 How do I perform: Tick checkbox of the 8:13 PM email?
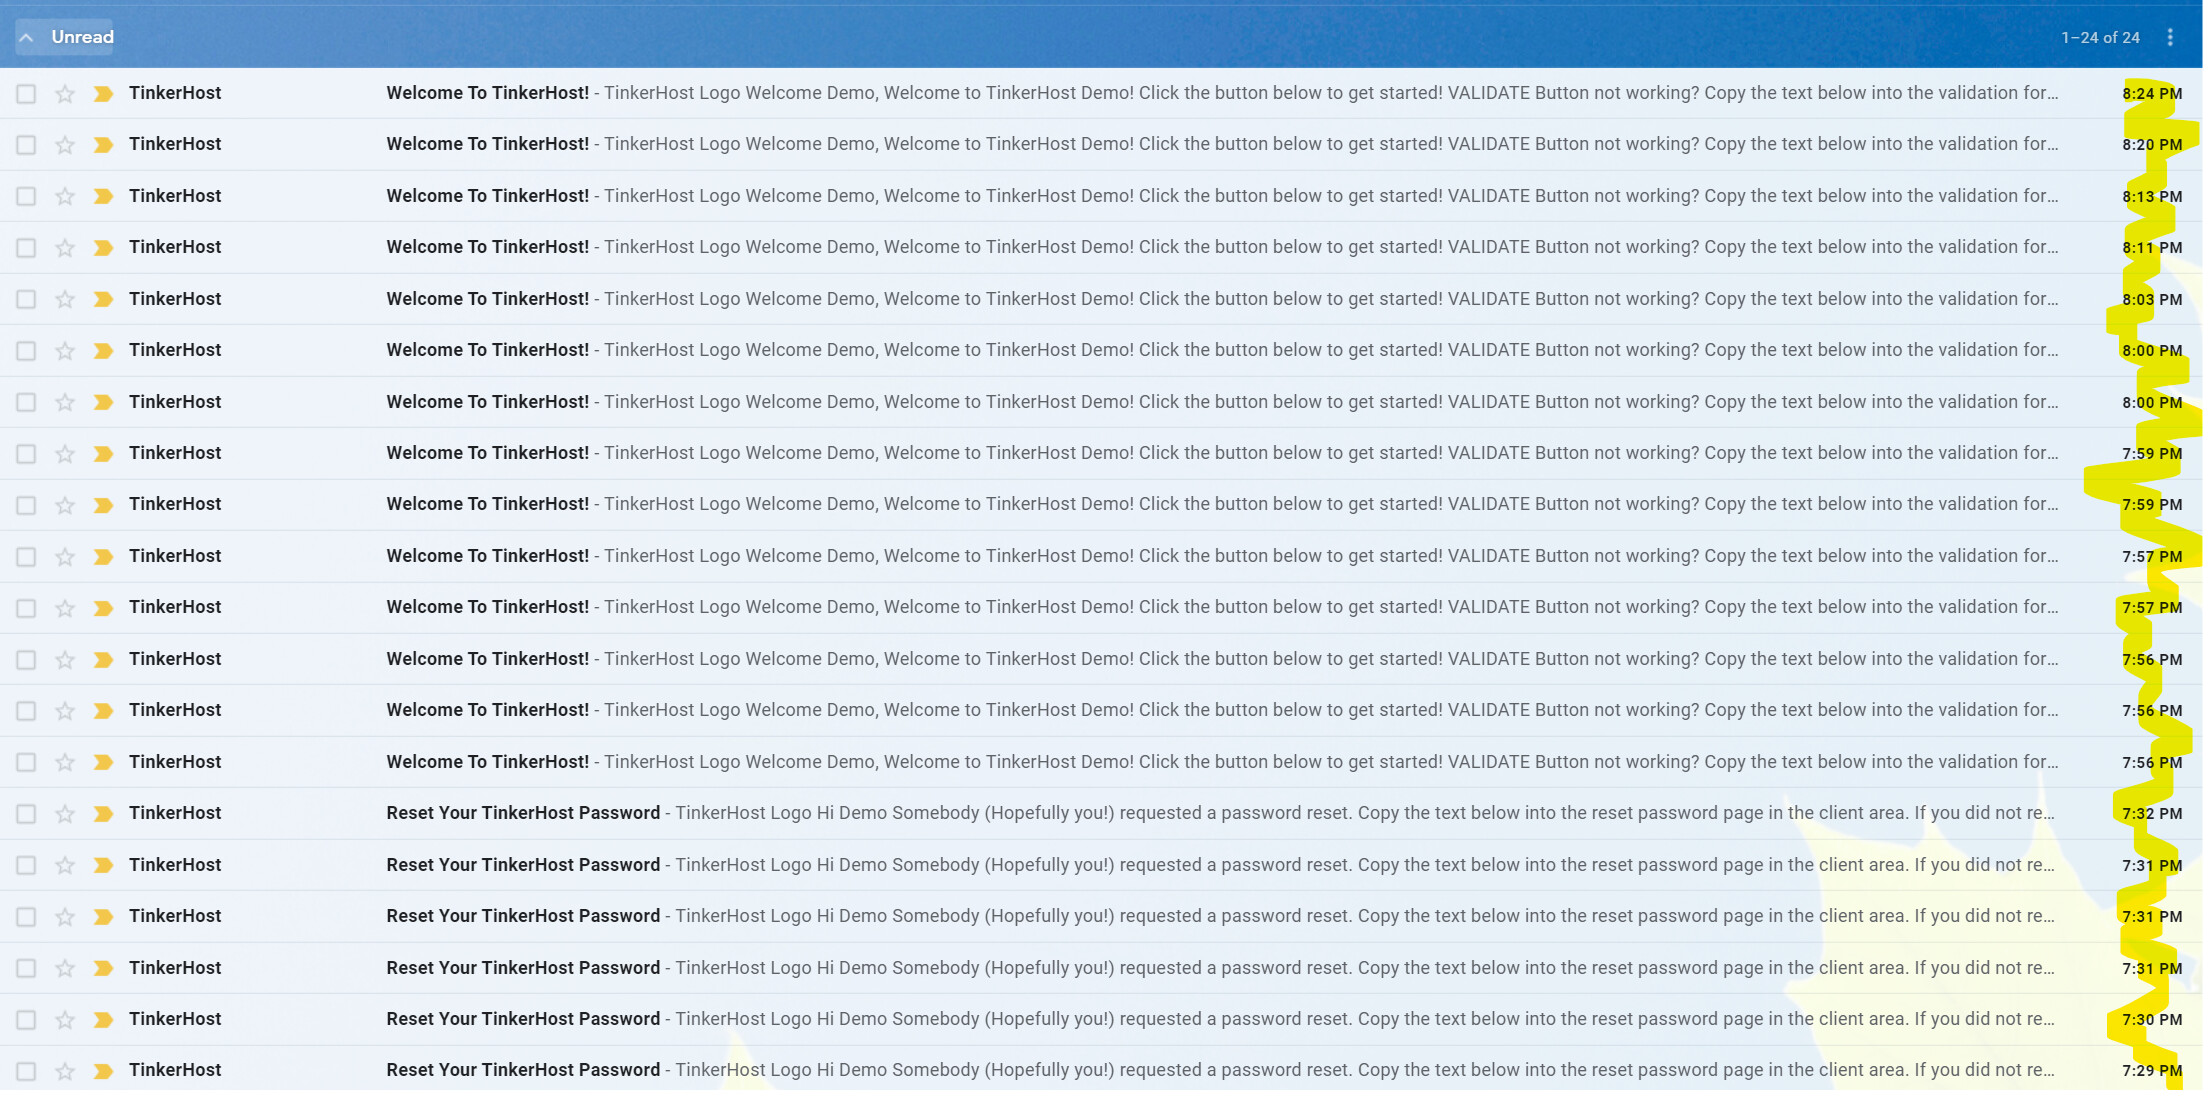pyautogui.click(x=26, y=196)
